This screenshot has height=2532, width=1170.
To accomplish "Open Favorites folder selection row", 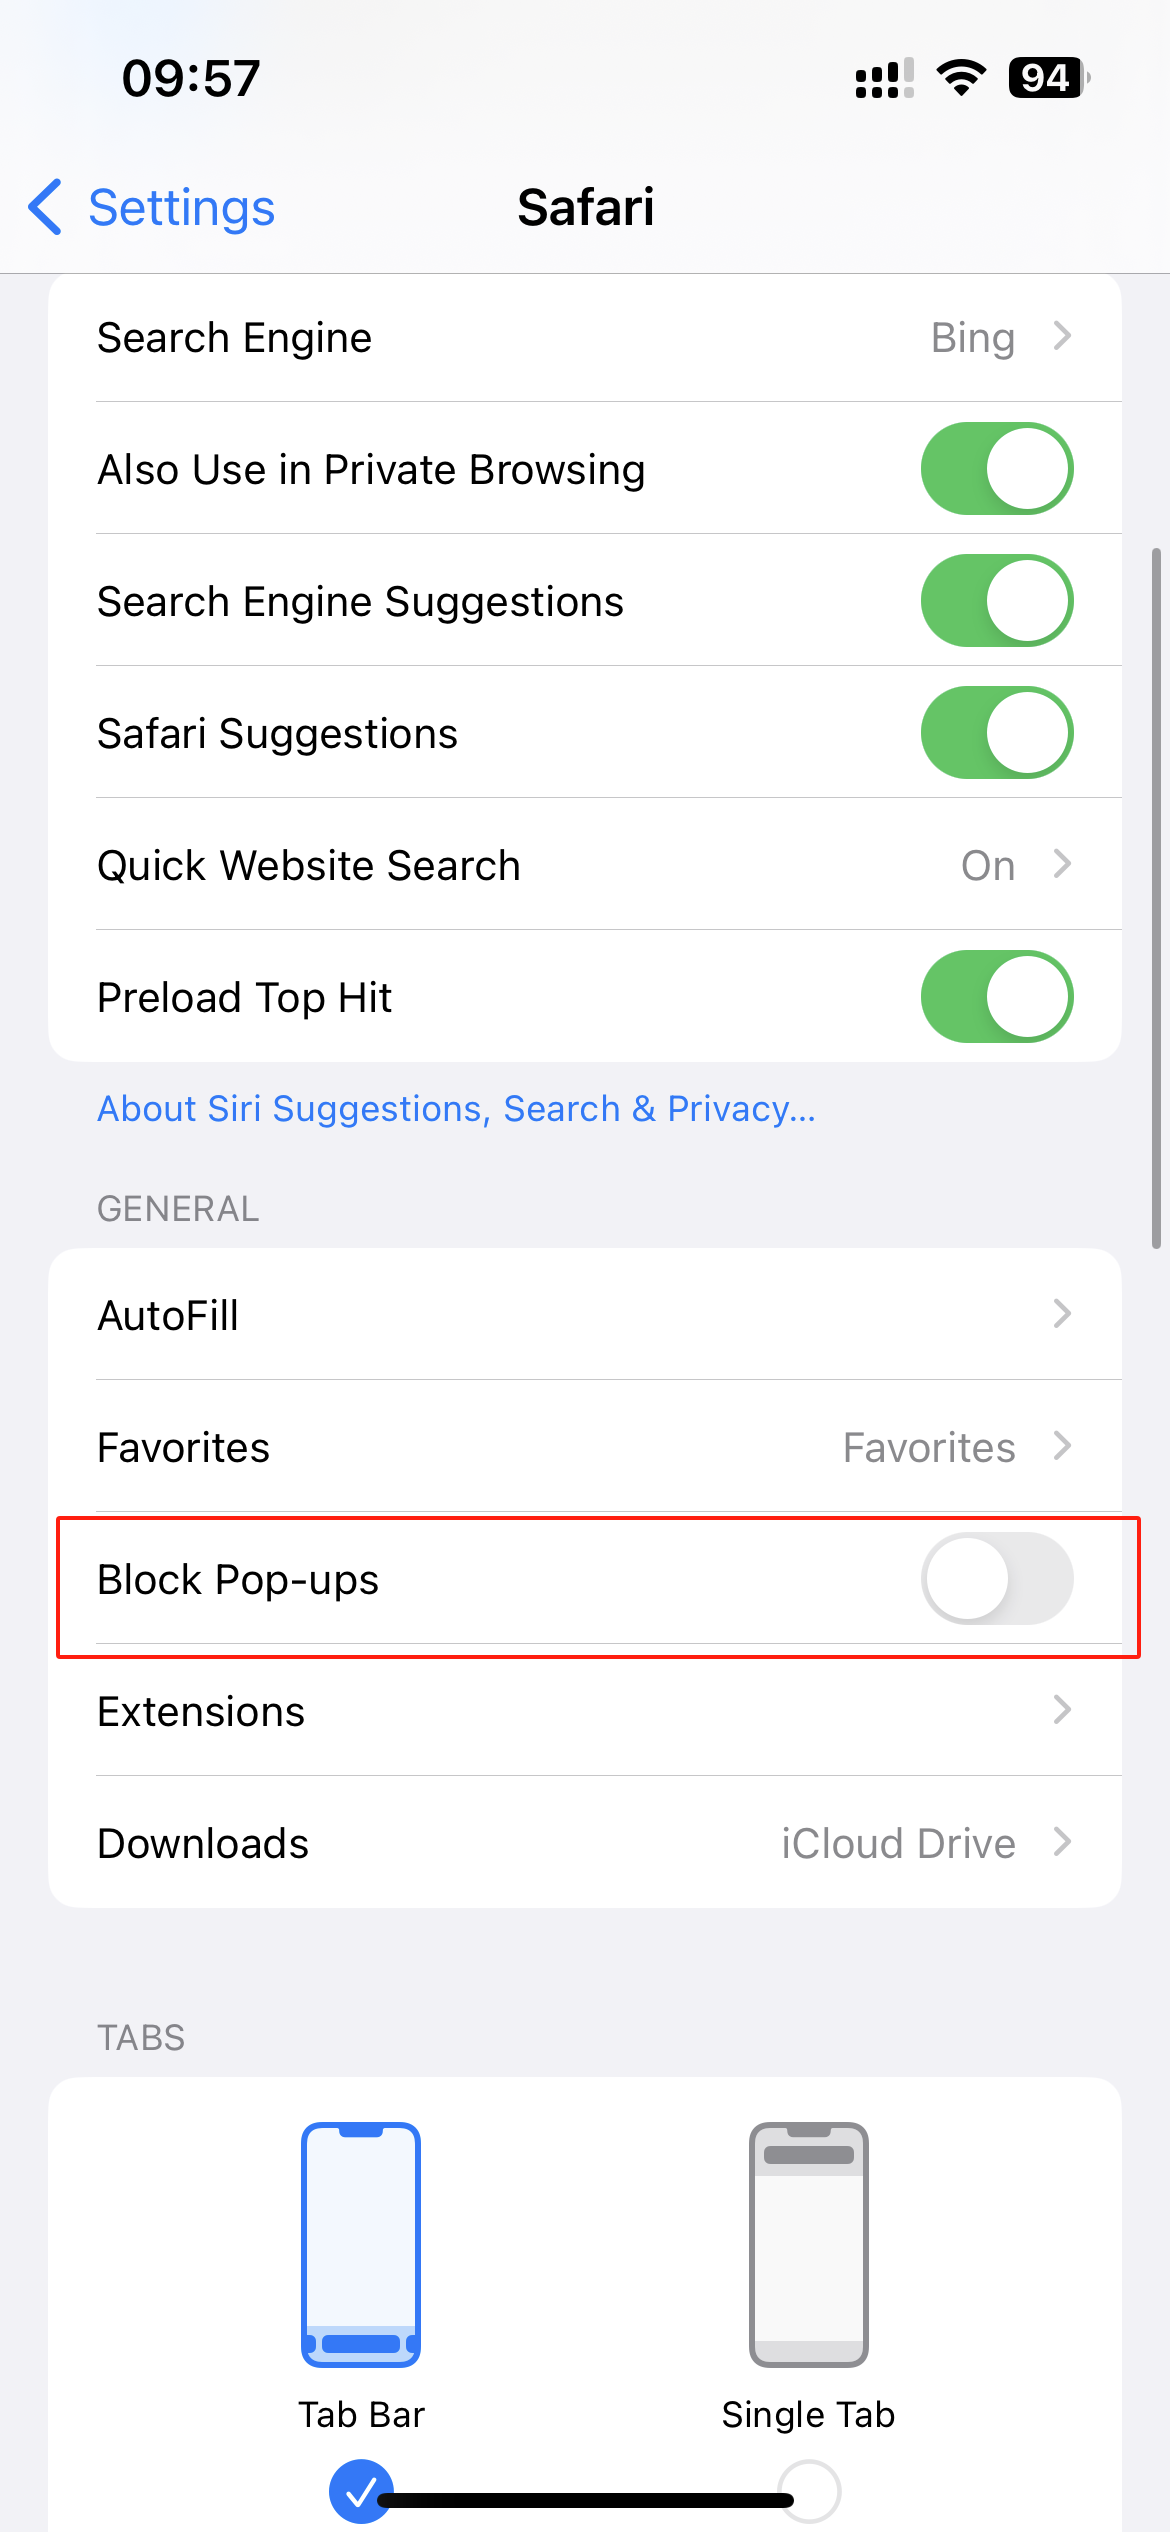I will [x=585, y=1447].
